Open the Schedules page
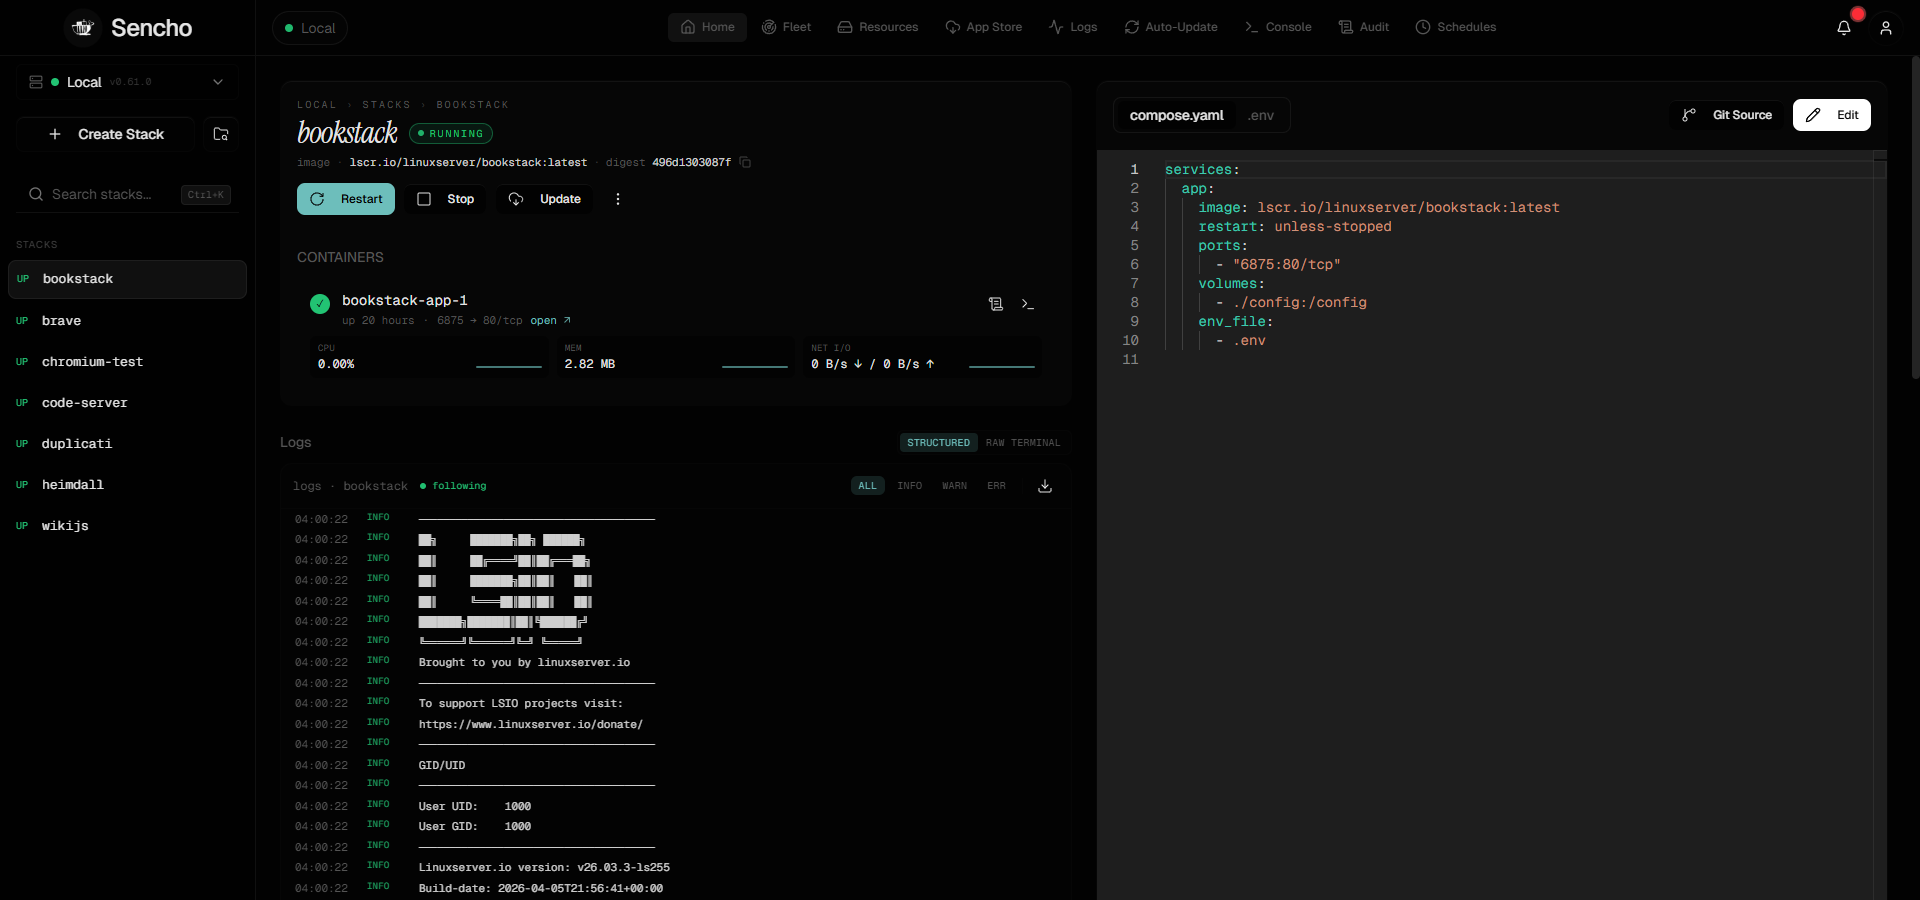Image resolution: width=1920 pixels, height=900 pixels. coord(1456,27)
